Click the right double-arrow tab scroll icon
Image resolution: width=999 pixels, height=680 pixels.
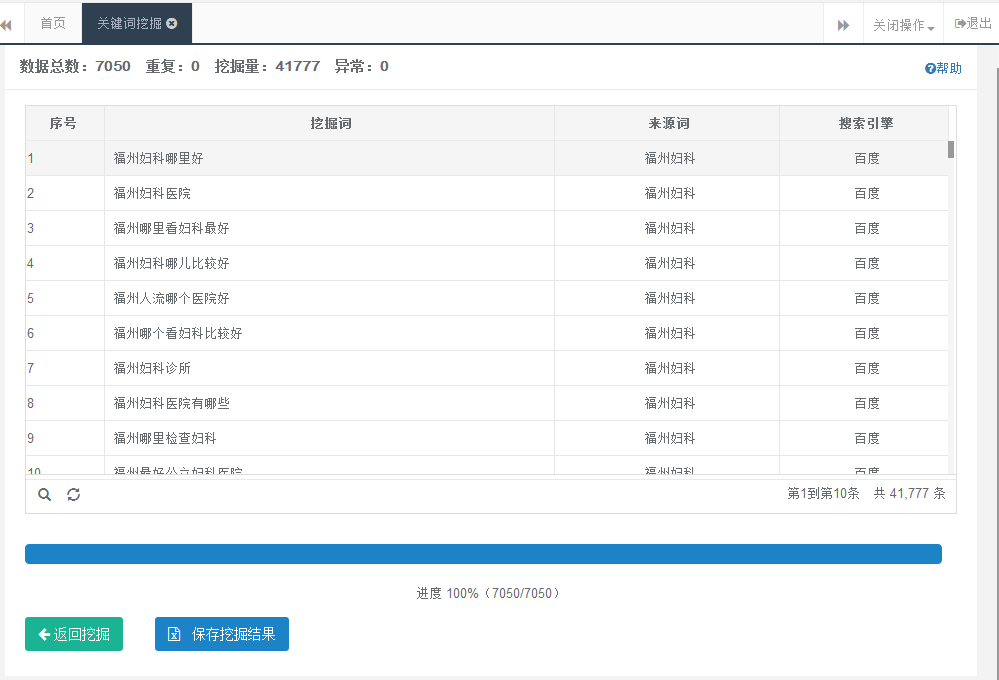click(843, 23)
